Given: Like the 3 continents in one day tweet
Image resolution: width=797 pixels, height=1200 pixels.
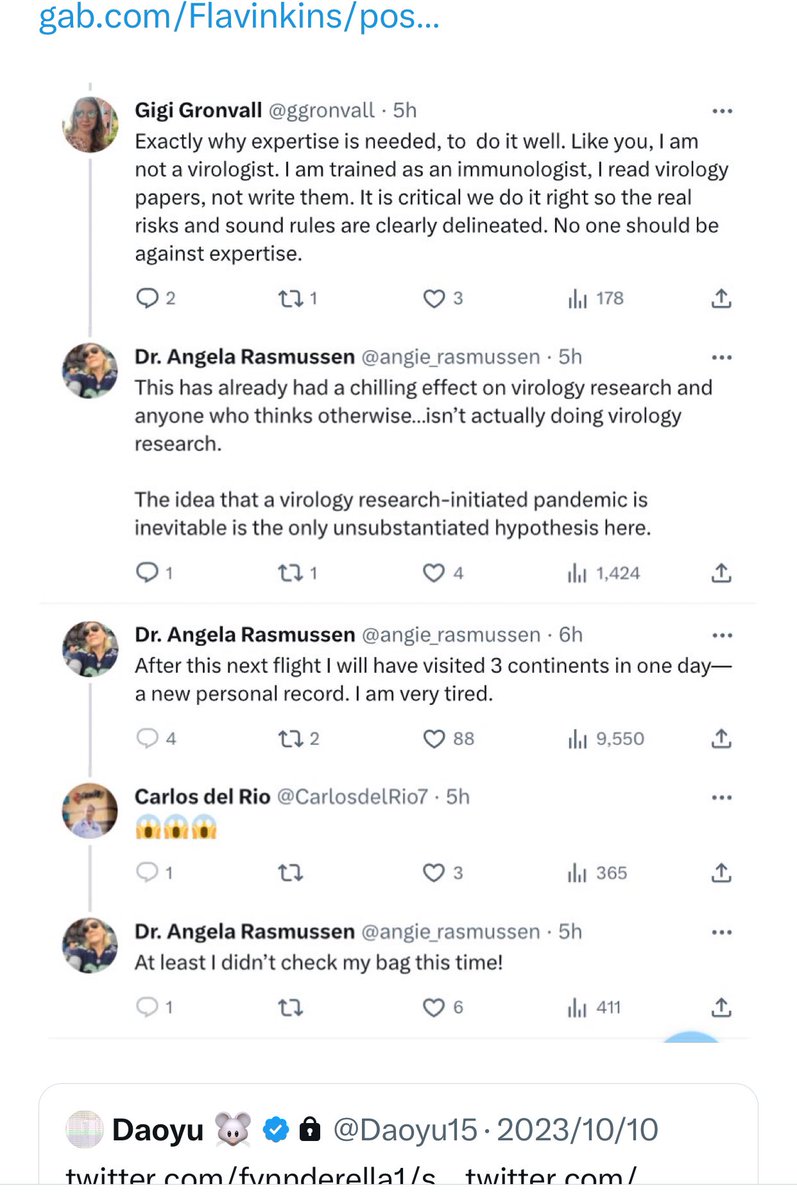Looking at the screenshot, I should (433, 739).
